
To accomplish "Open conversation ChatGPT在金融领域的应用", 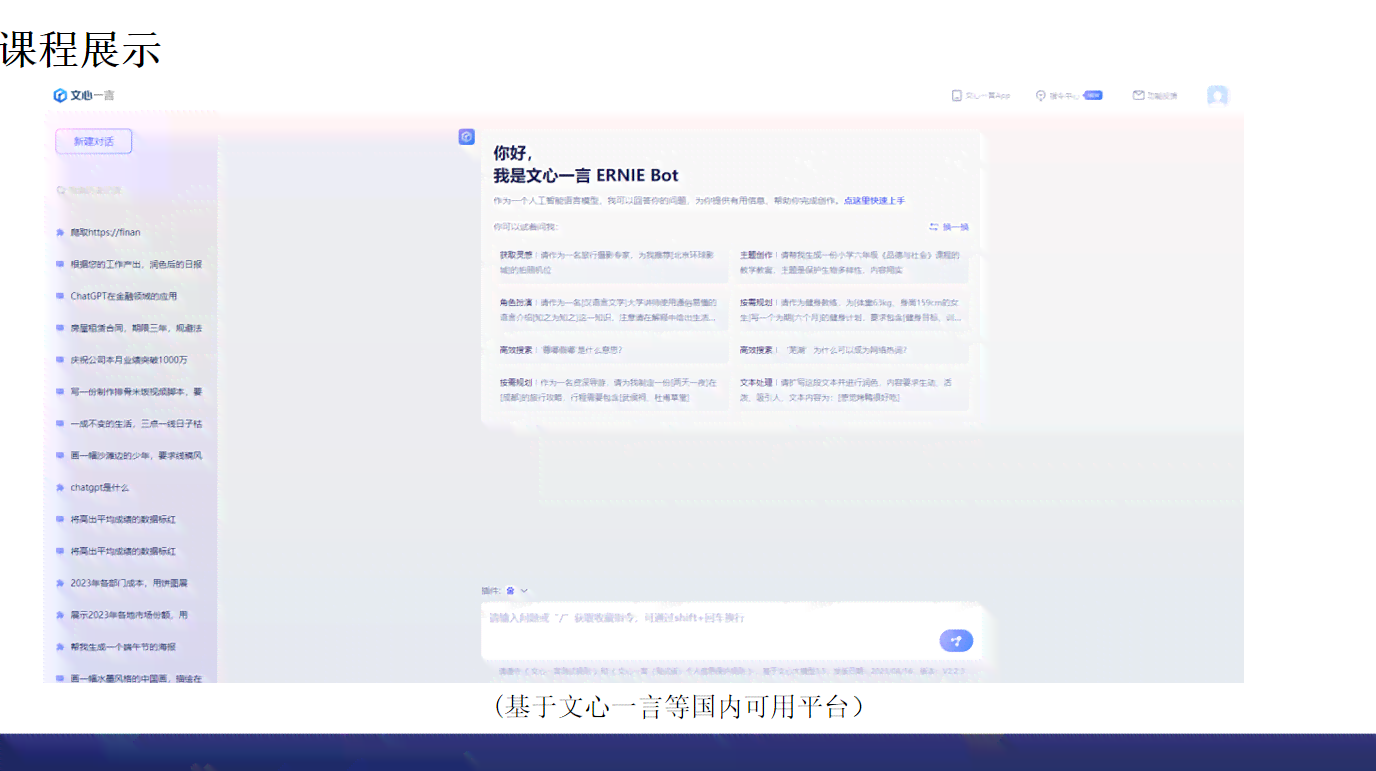I will click(x=124, y=296).
